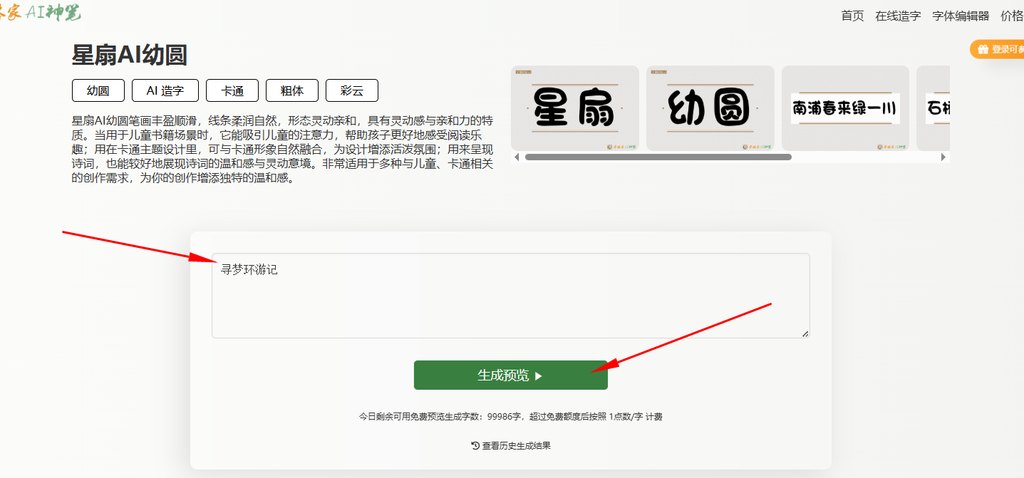Select the 彩云 tag
Screen dimensions: 1024x478
352,91
